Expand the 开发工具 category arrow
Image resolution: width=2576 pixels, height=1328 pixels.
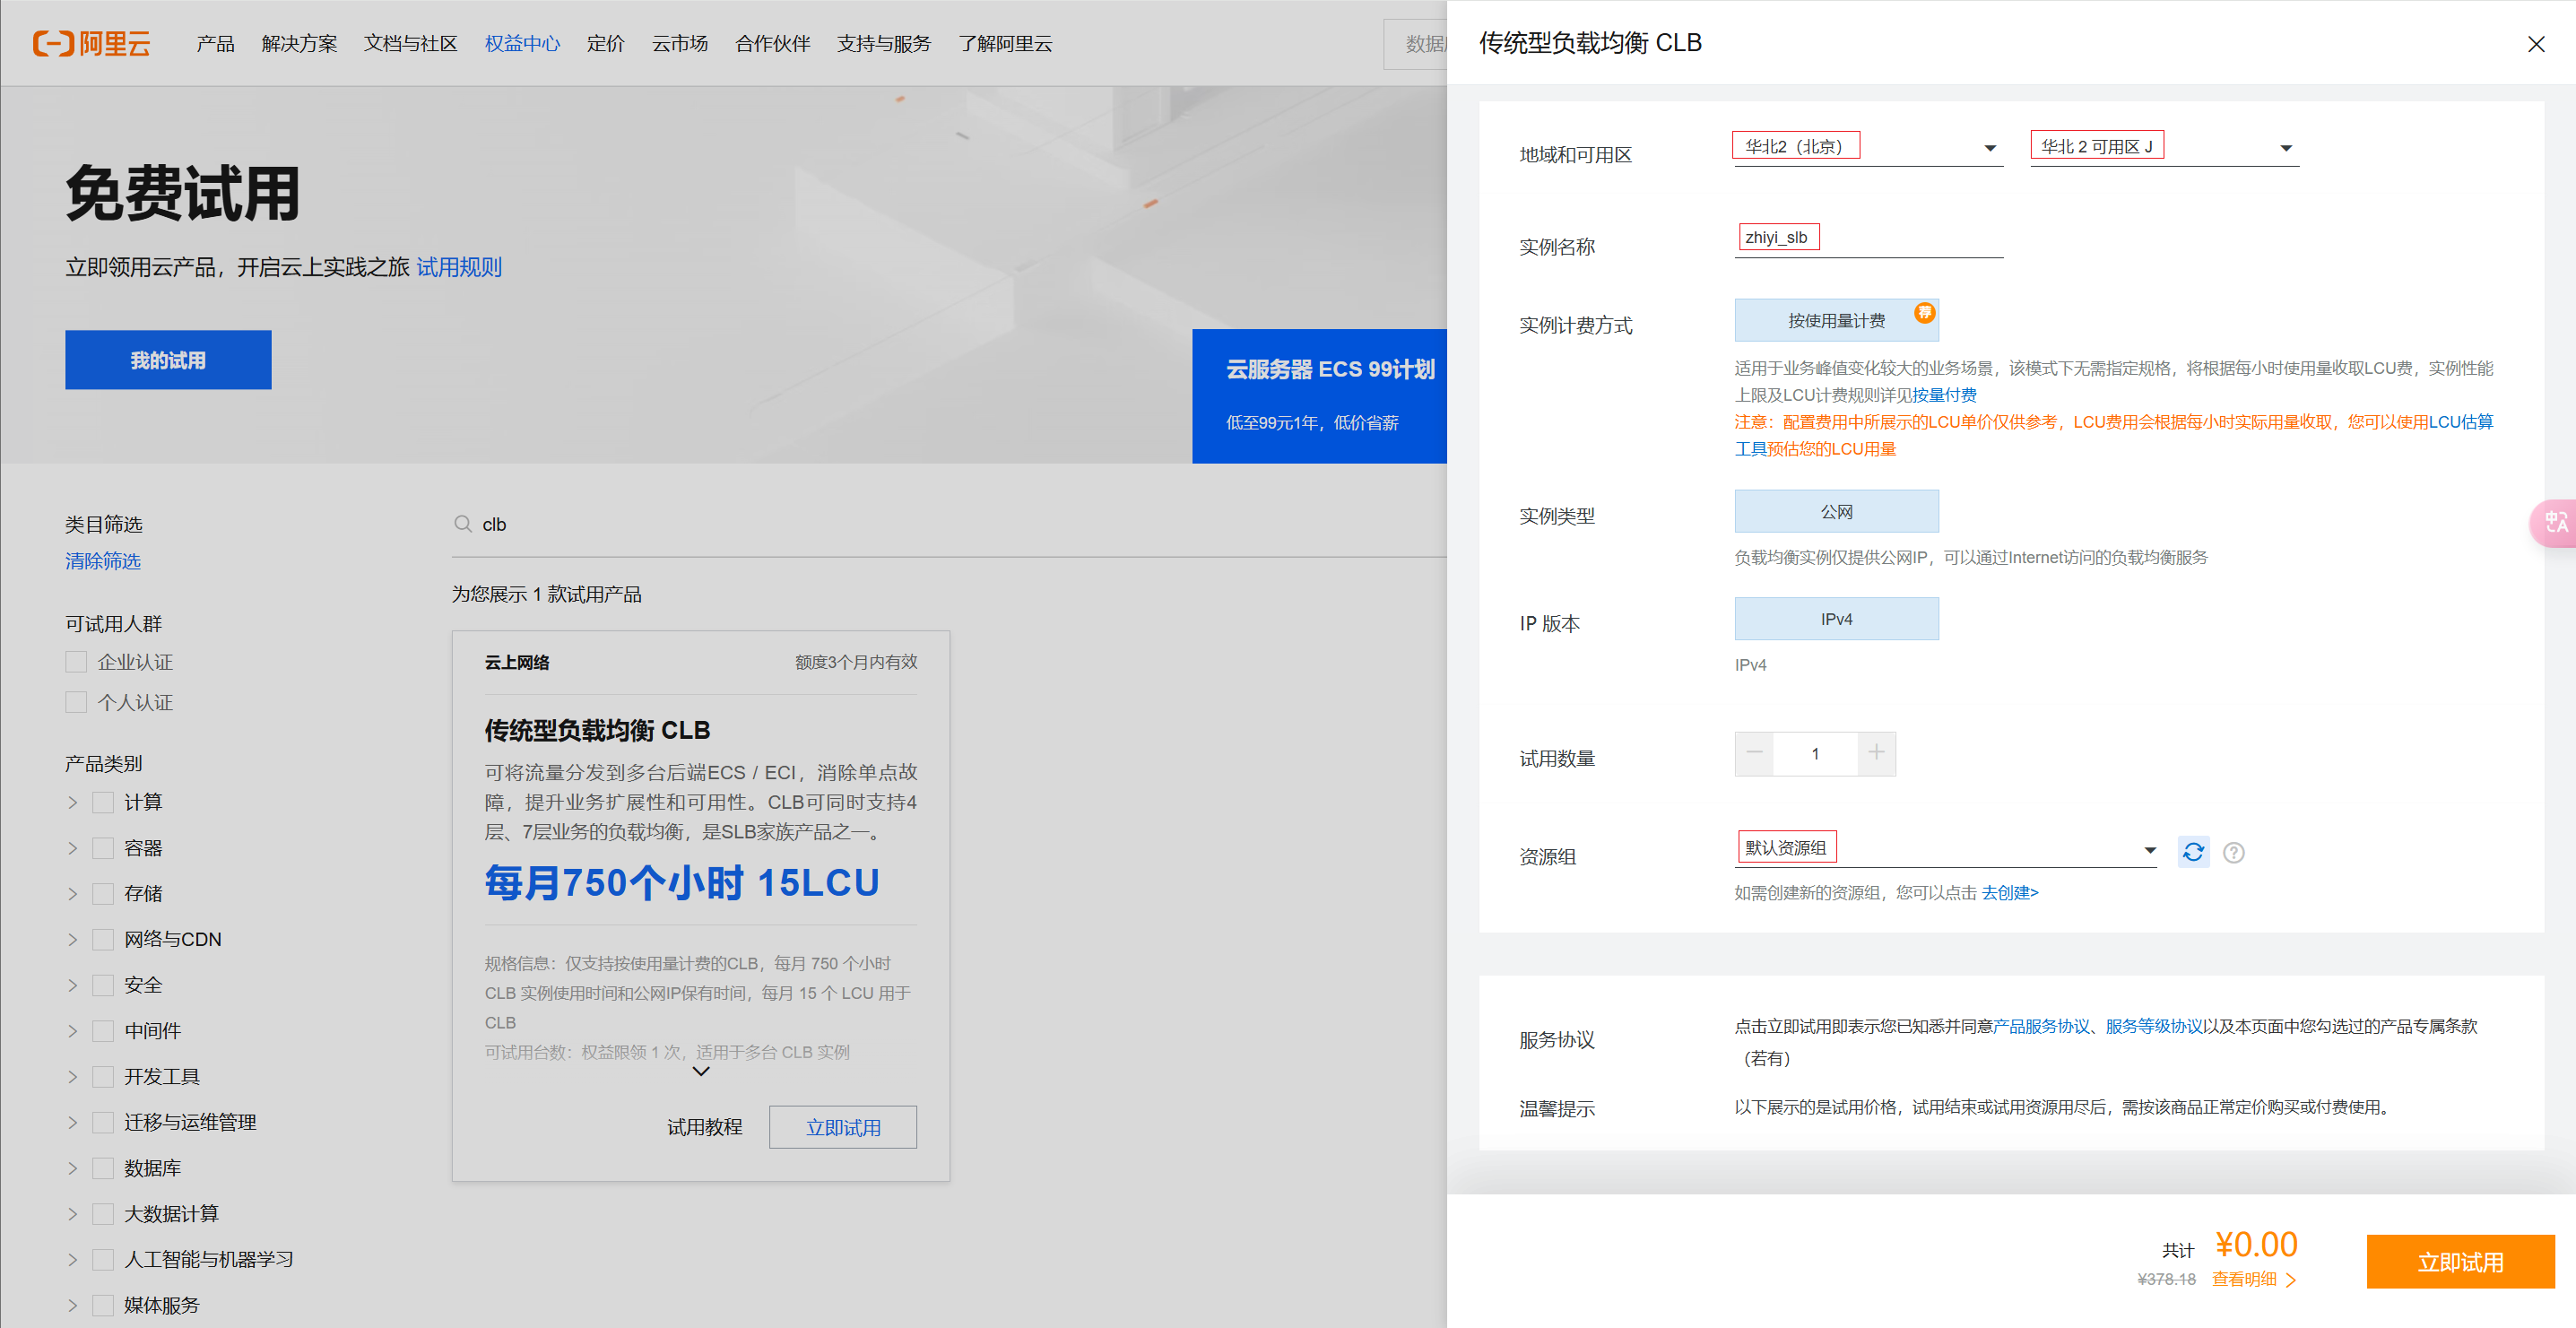(72, 1076)
